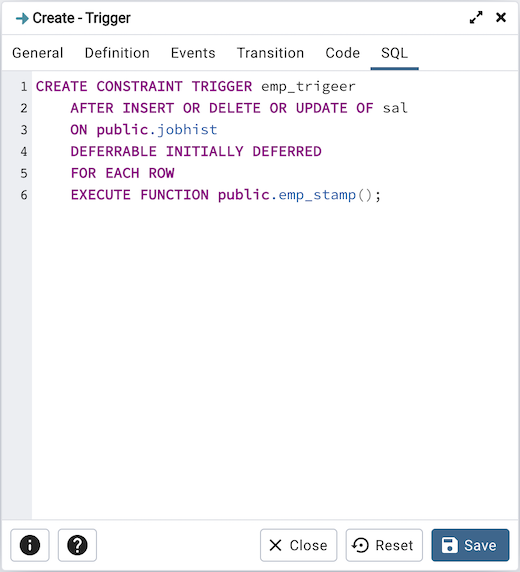Open the General tab
Screen dimensions: 520x572
coord(38,53)
